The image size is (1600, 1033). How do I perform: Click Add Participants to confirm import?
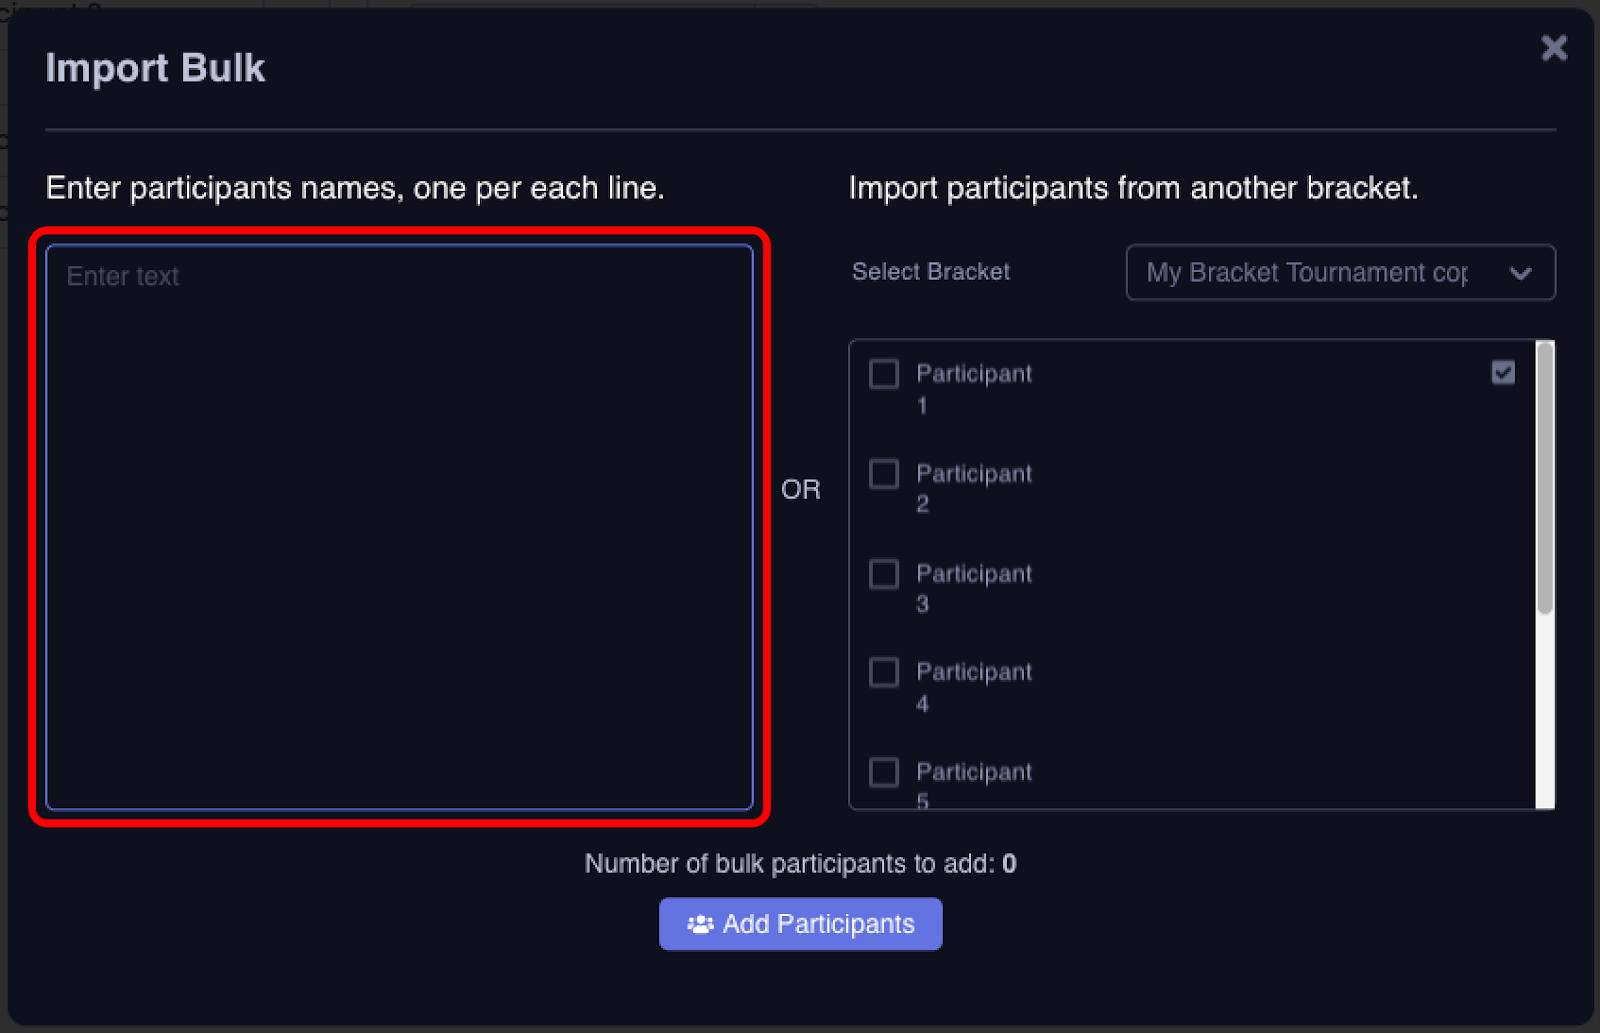(800, 924)
